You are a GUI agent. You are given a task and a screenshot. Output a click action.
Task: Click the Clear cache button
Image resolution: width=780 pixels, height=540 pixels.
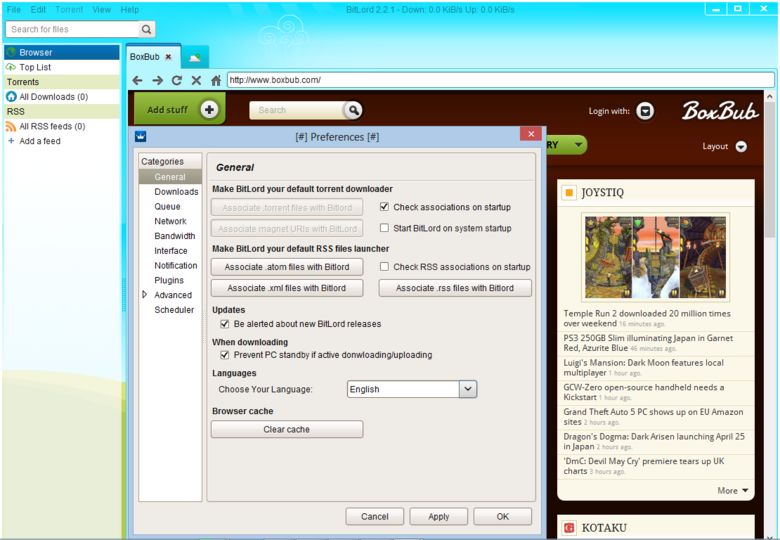287,429
